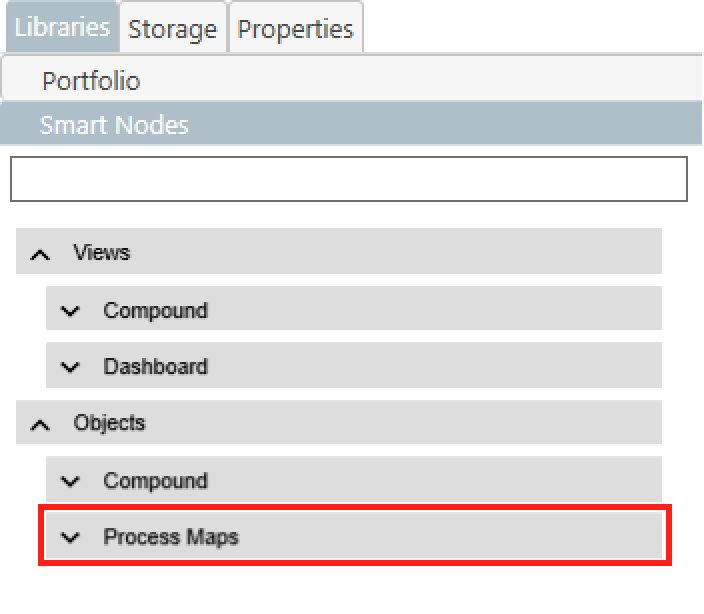Expand Compound under Views via its chevron

coord(70,311)
